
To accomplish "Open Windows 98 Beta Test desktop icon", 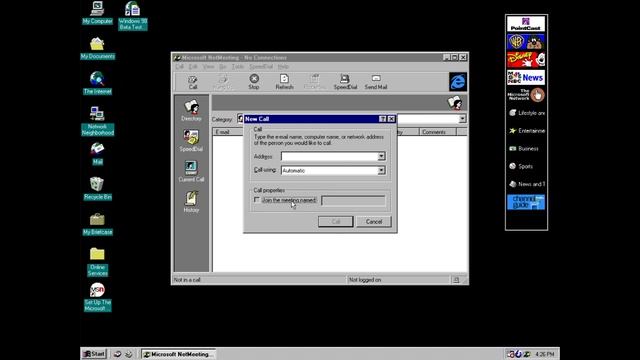I will (132, 16).
